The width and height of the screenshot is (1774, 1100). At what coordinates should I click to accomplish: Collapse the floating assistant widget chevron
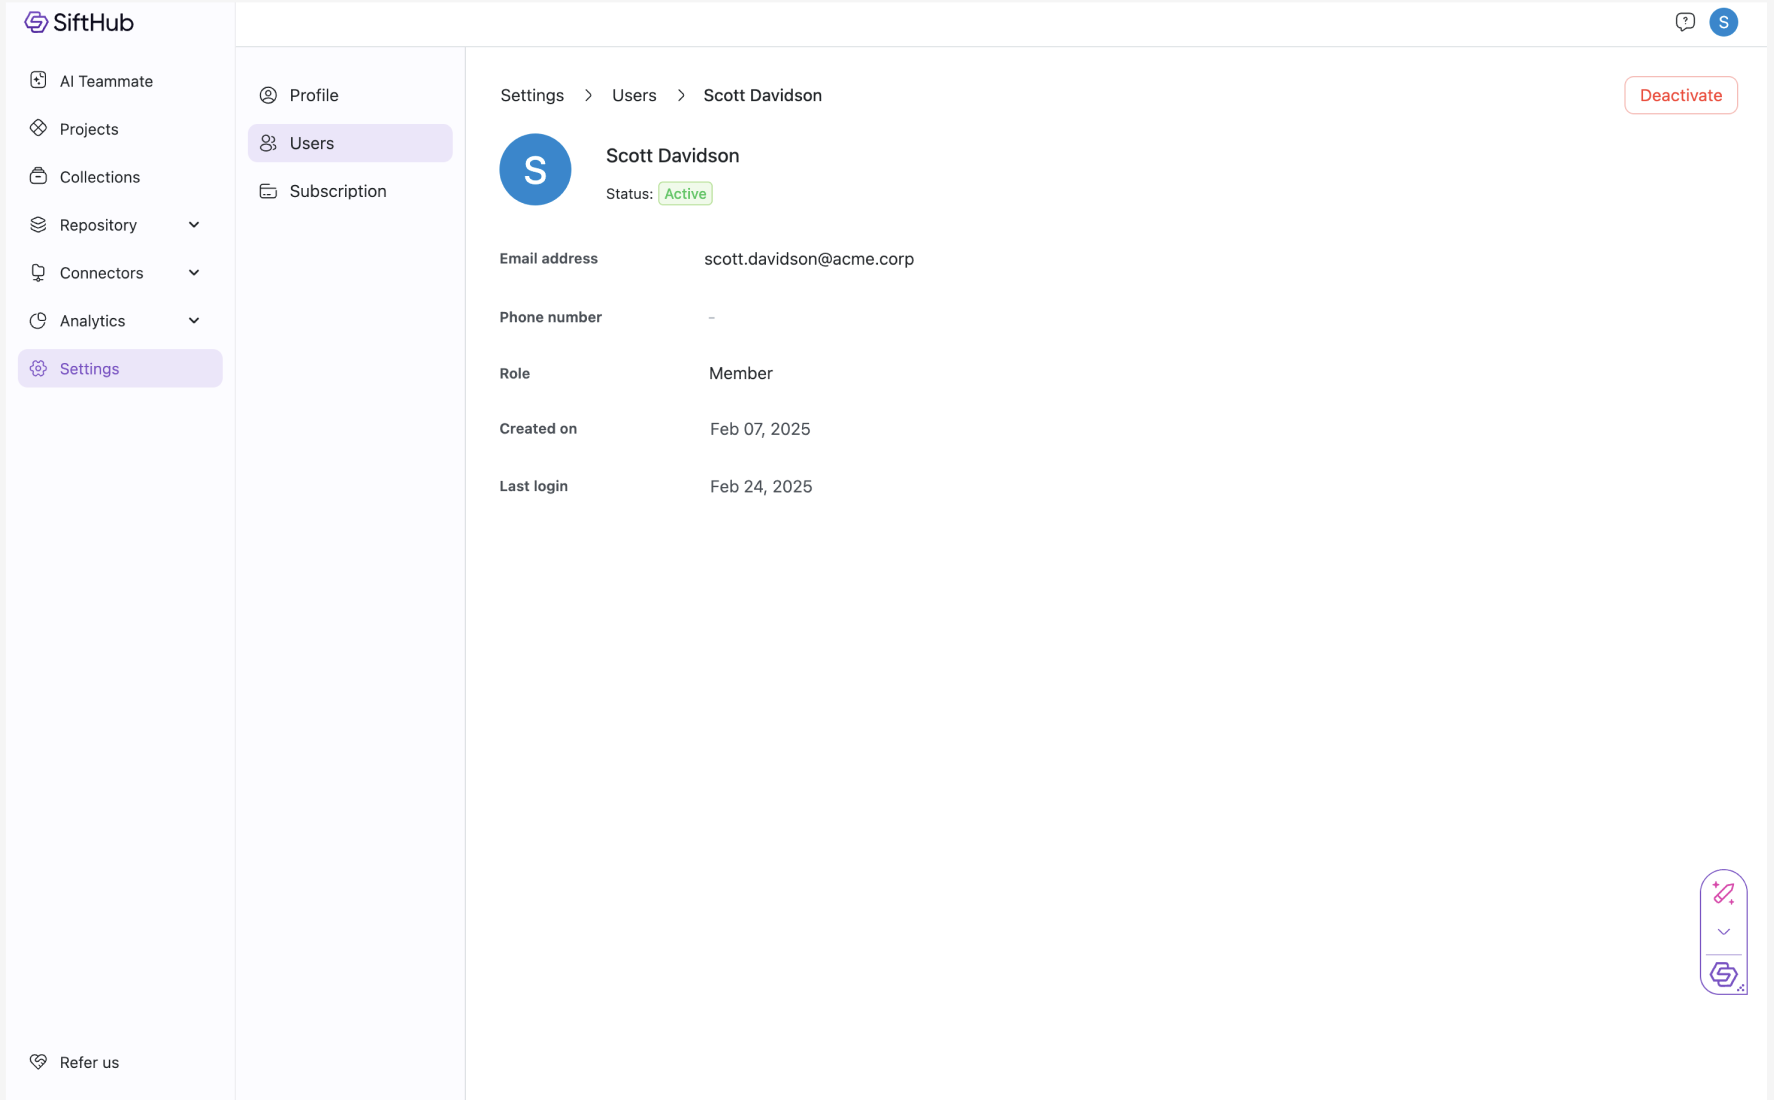[1723, 932]
